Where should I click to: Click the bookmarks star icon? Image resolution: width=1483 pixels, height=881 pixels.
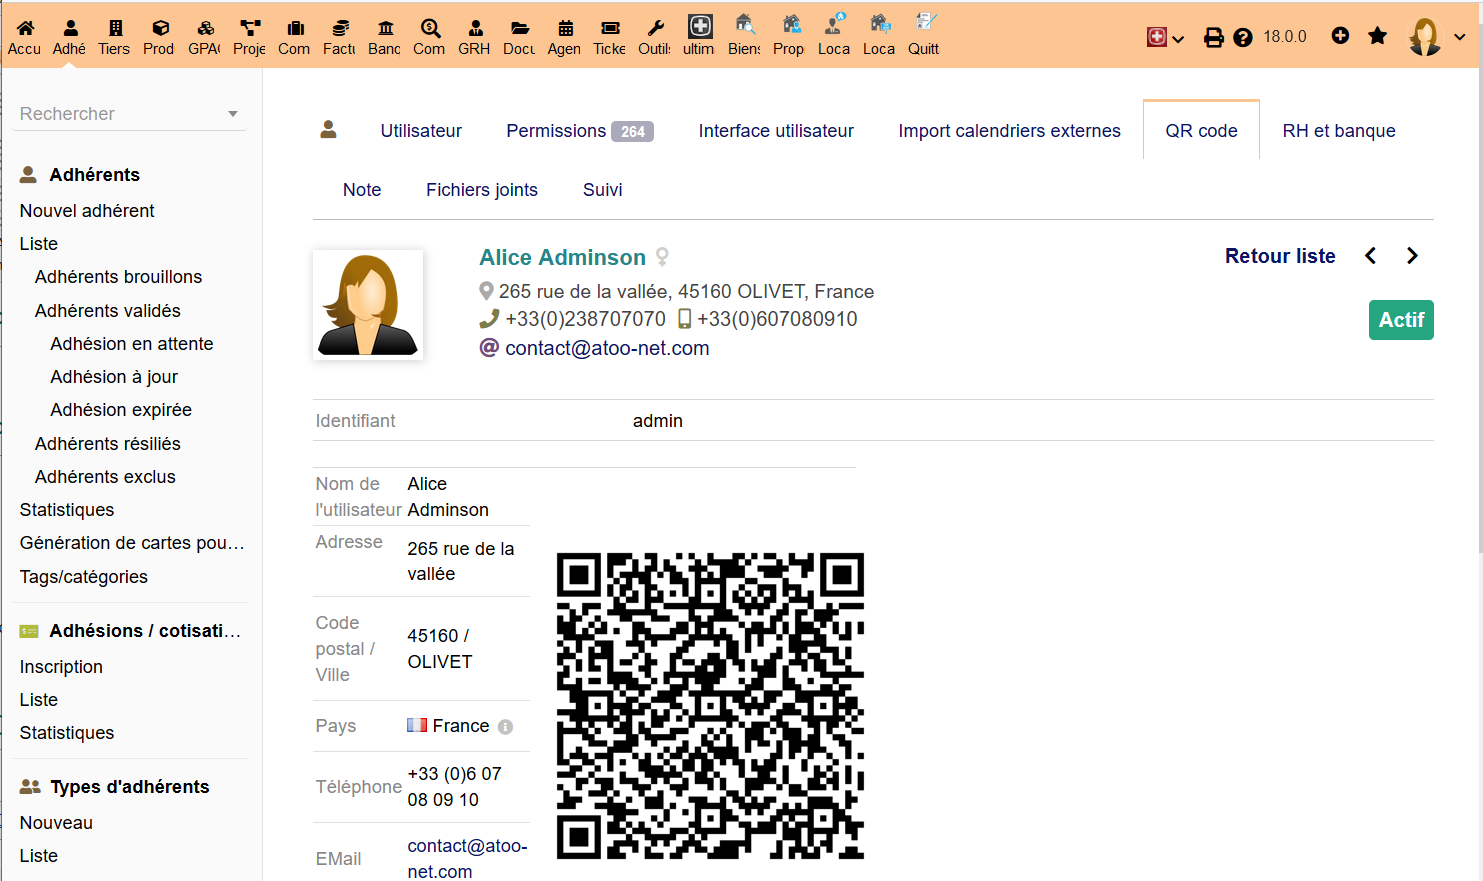1378,36
